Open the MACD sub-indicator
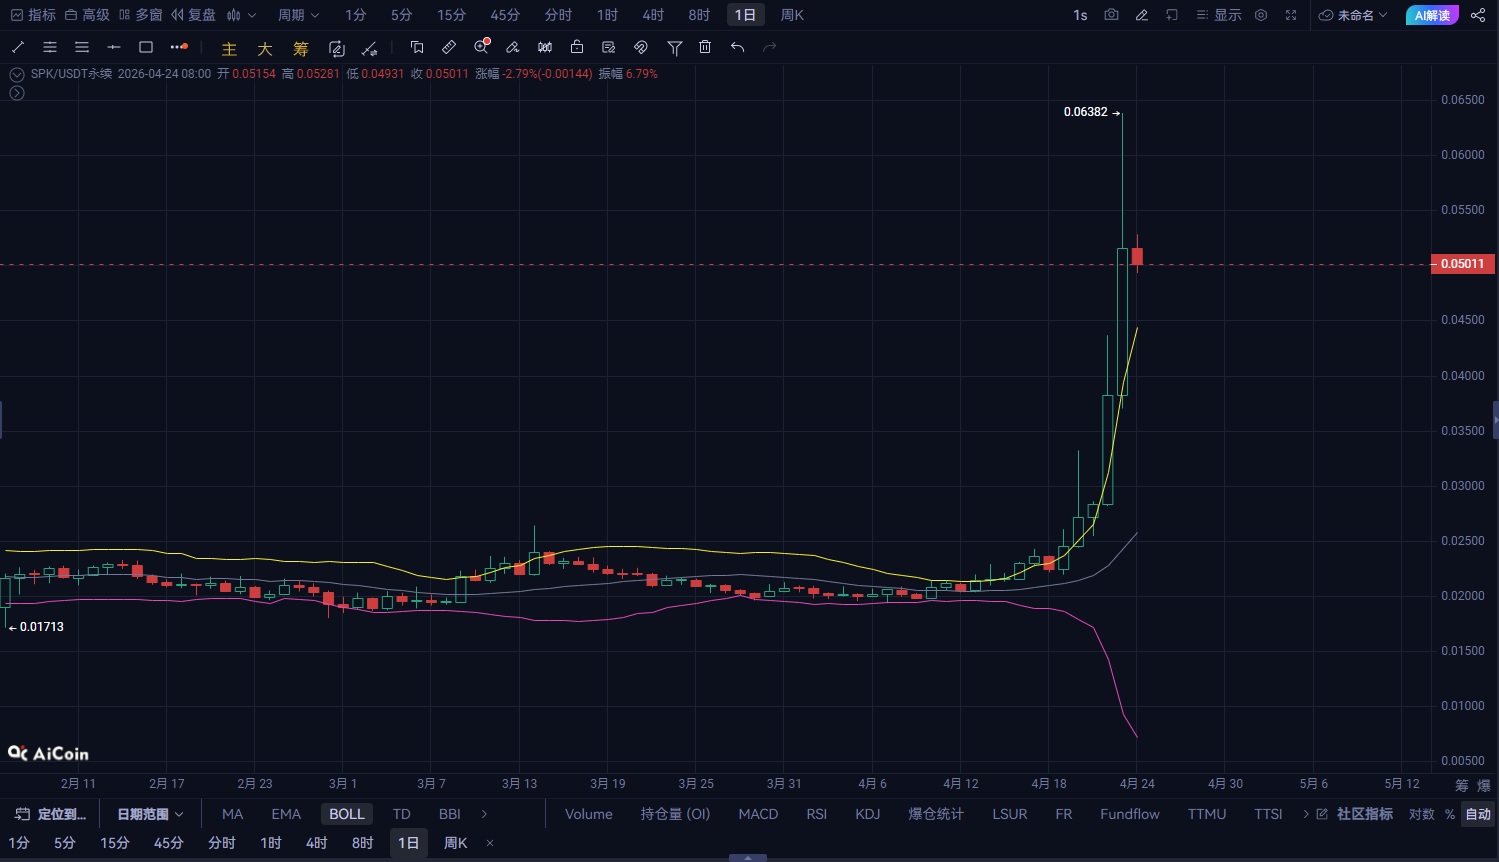 [758, 814]
